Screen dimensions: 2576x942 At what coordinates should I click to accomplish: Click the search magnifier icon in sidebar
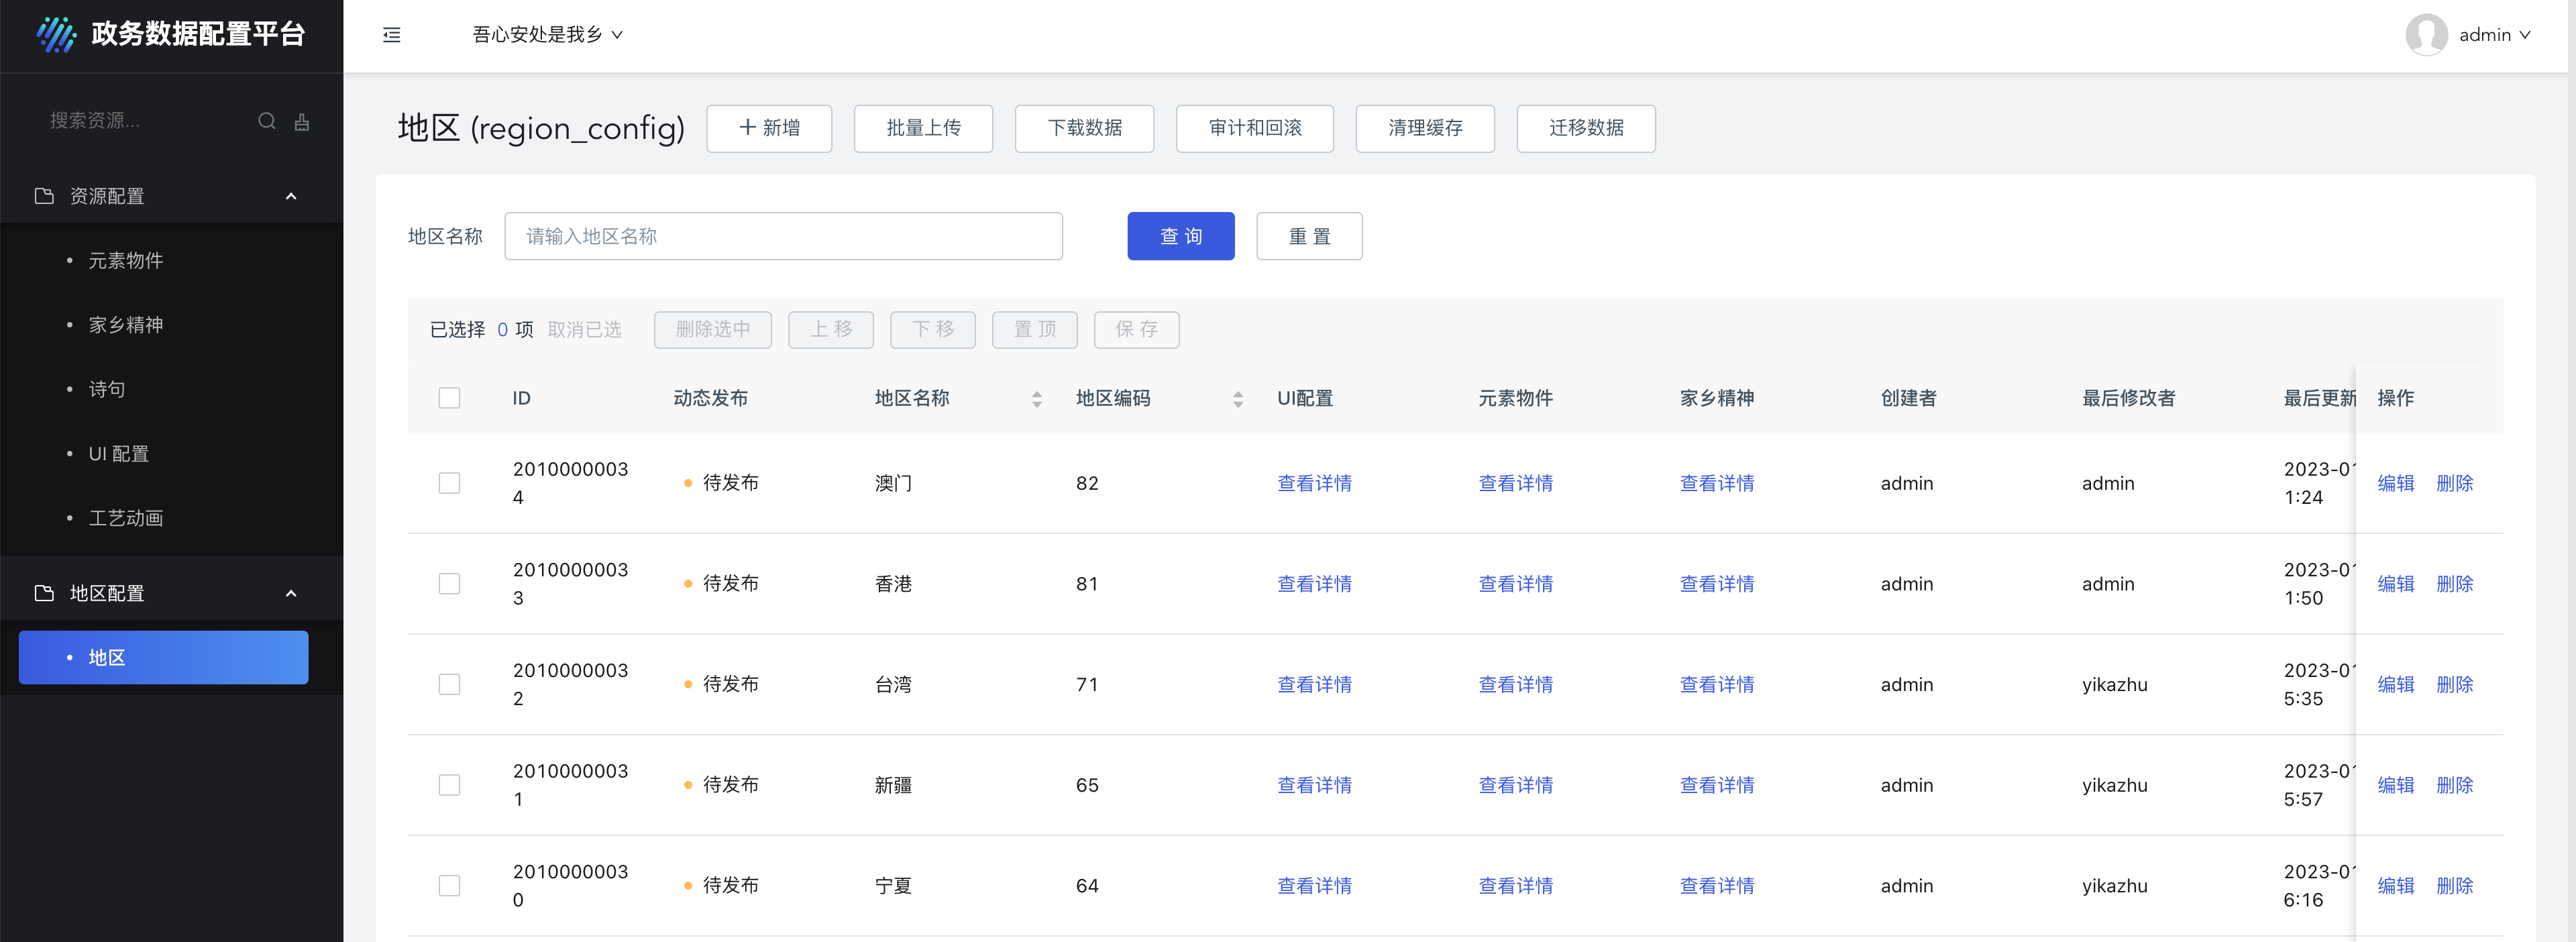267,121
